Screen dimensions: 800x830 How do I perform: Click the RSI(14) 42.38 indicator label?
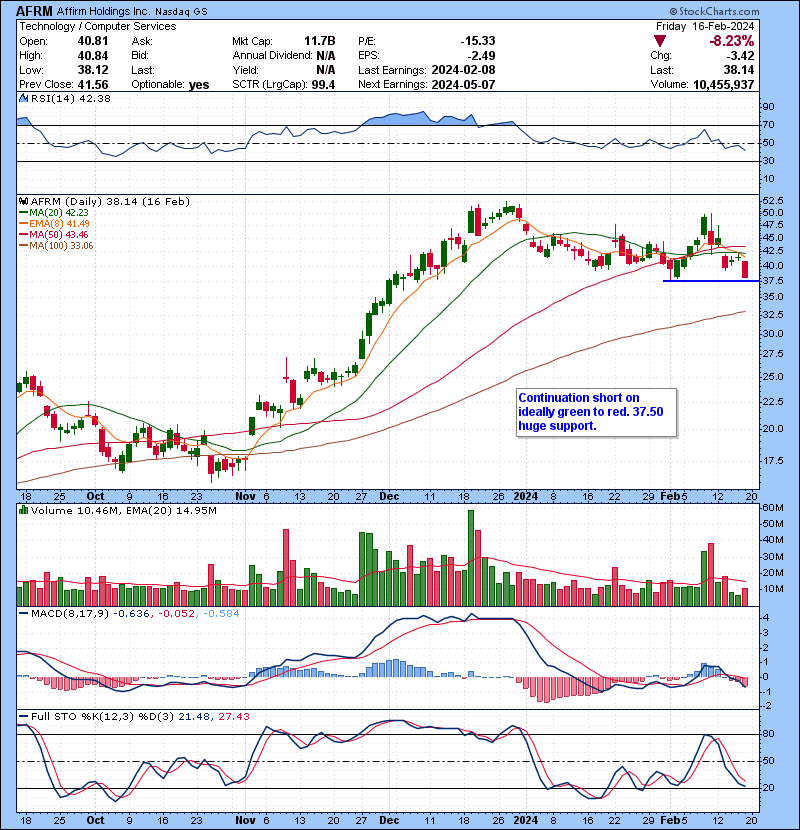[x=70, y=98]
